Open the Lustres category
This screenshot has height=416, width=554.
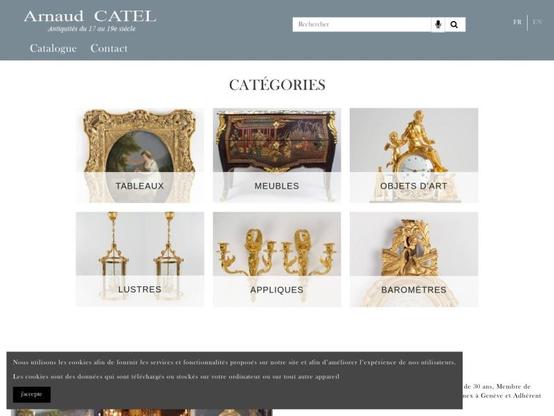(x=140, y=289)
